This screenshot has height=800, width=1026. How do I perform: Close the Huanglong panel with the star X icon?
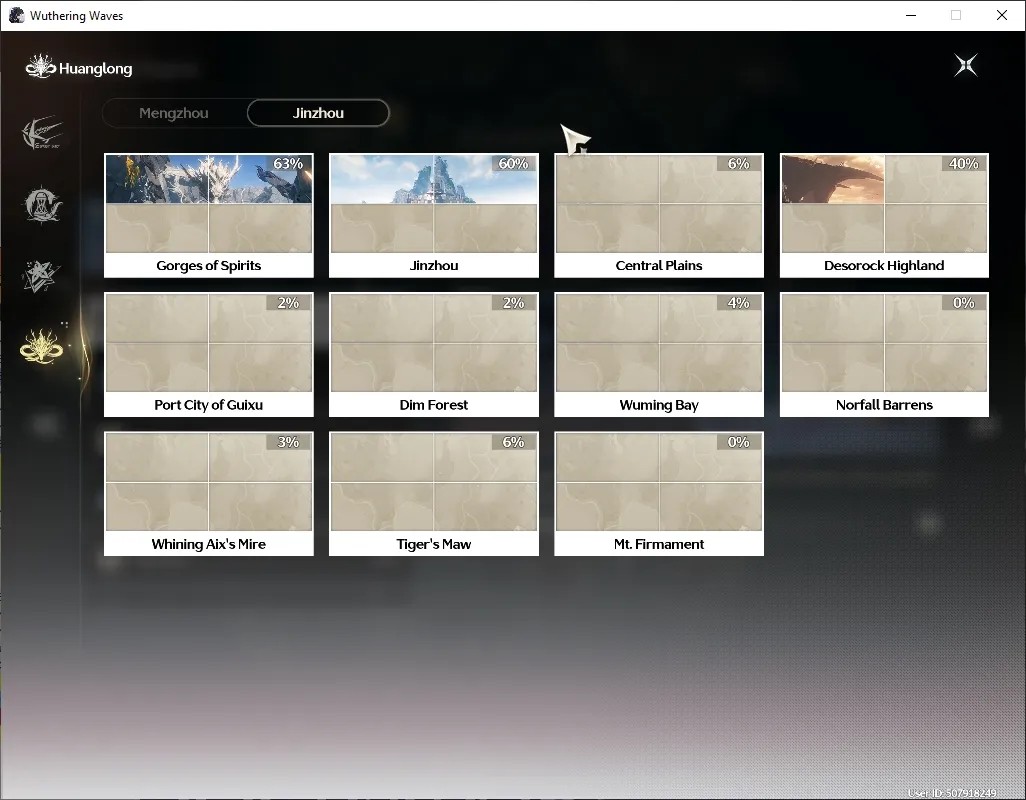966,65
